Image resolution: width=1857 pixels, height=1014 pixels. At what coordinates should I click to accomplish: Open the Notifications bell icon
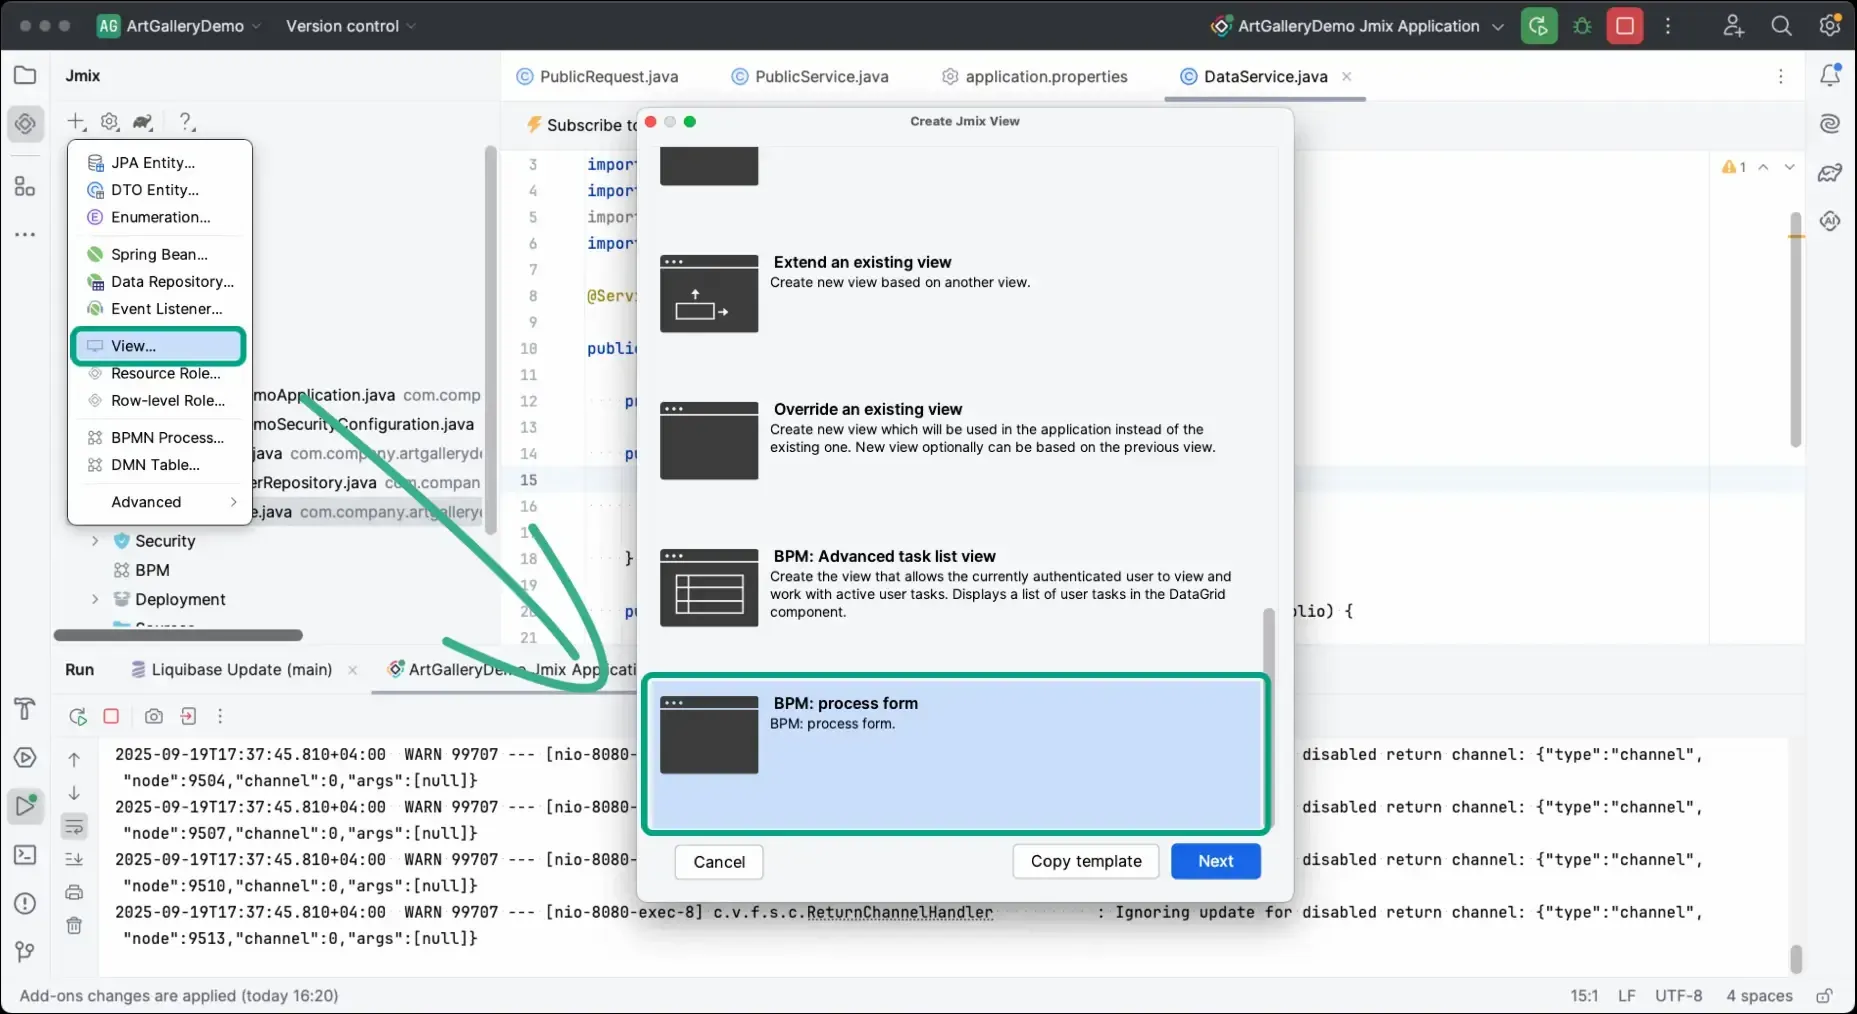click(1829, 75)
